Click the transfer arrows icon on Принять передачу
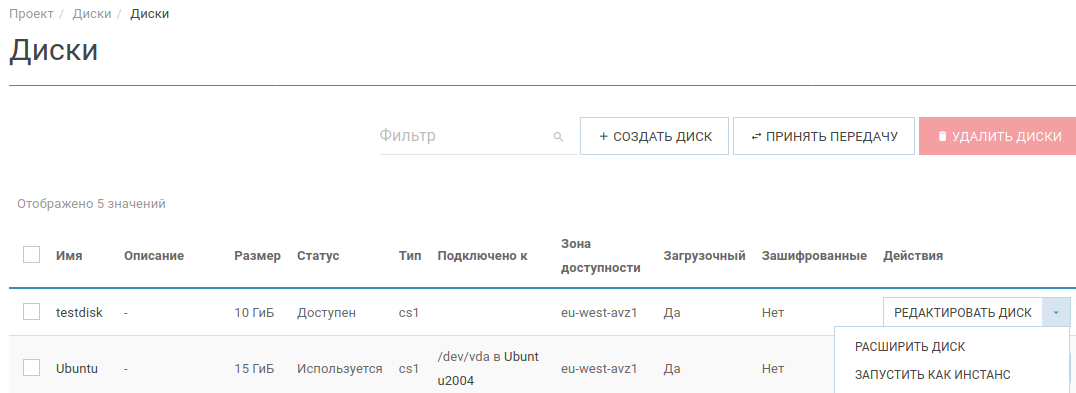Viewport: 1076px width, 393px height. [756, 136]
